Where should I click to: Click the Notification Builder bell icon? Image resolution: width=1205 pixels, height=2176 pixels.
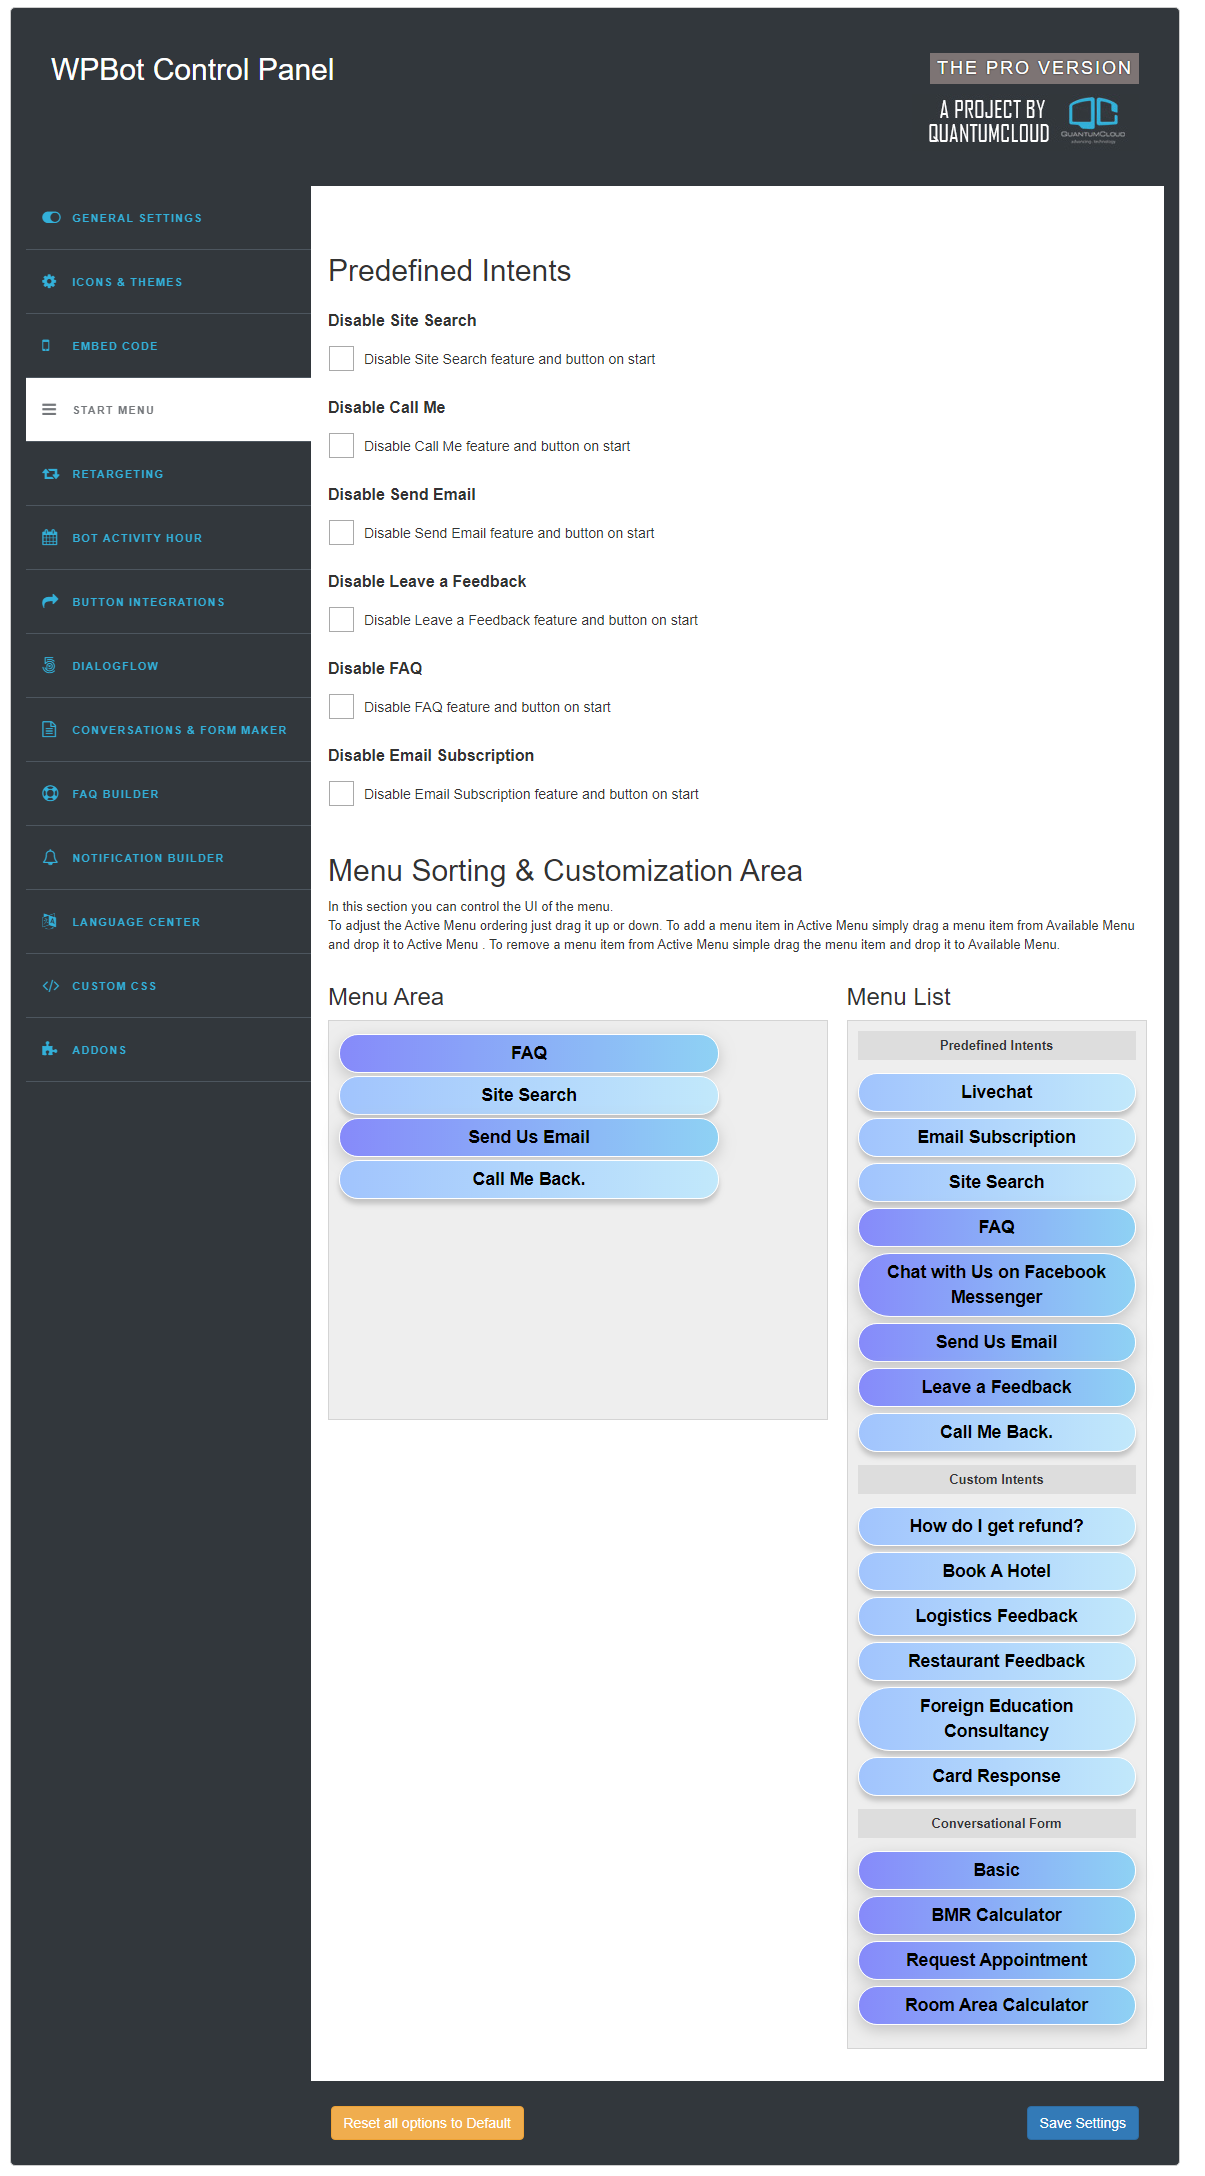tap(50, 858)
